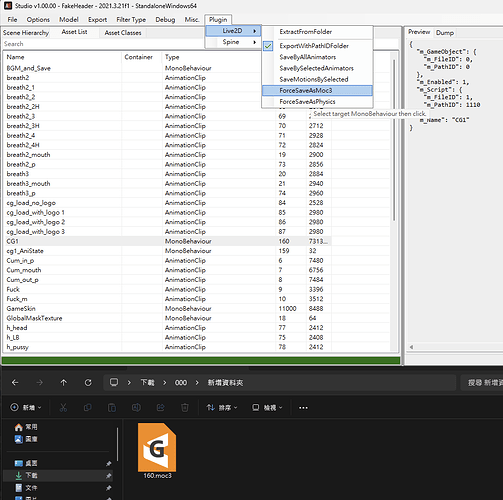Open the New item dropdown in Explorer

[x=26, y=407]
